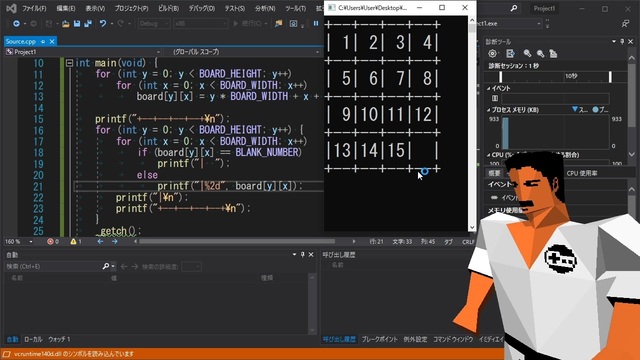Toggle auto-hide pin on diagnostic tools panel

point(622,41)
